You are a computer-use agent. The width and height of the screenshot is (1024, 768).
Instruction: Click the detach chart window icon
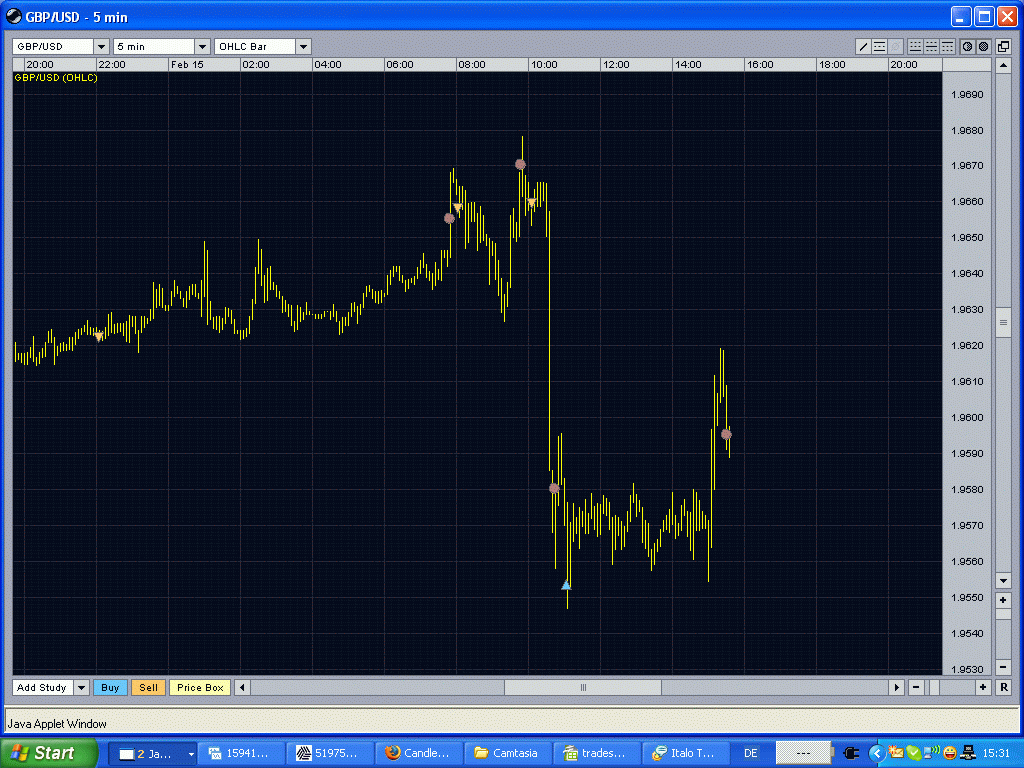[x=1003, y=46]
